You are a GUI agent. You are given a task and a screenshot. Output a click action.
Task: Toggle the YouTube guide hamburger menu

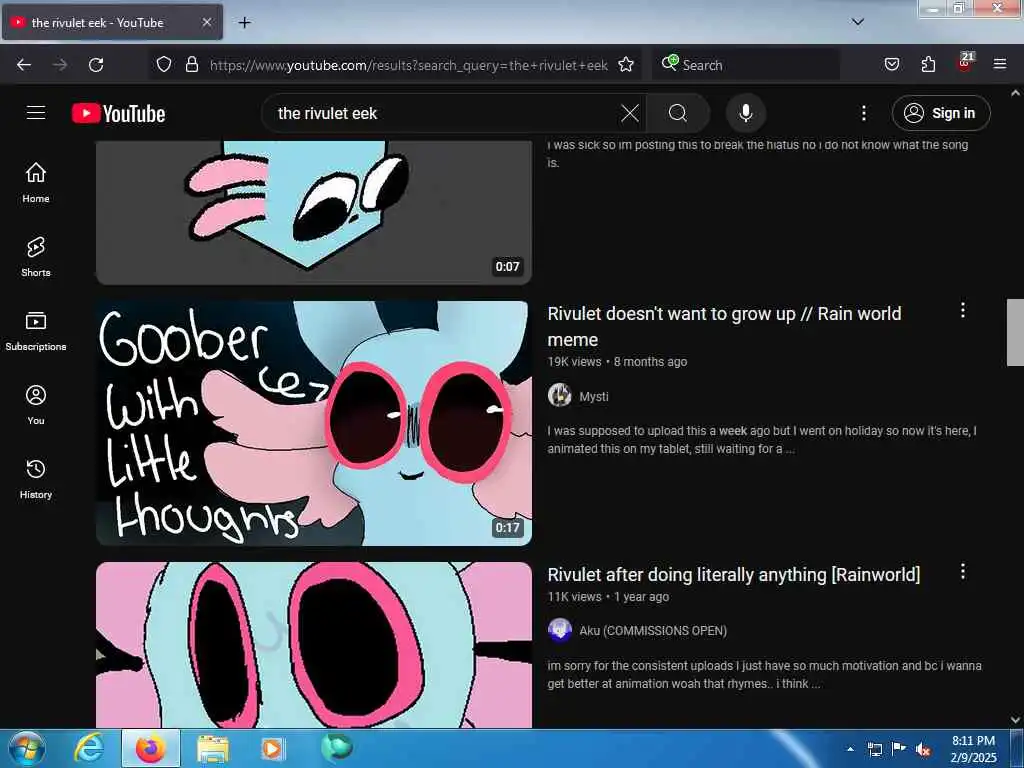[x=36, y=112]
